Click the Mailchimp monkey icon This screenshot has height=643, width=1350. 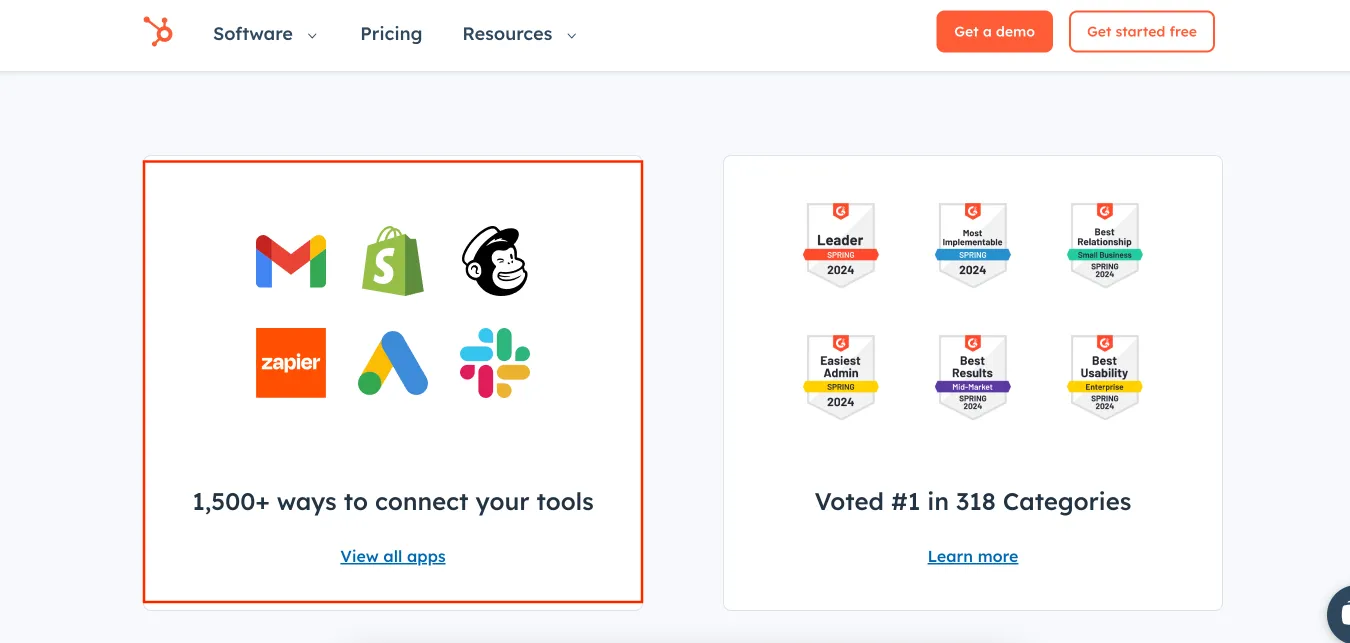click(x=494, y=261)
